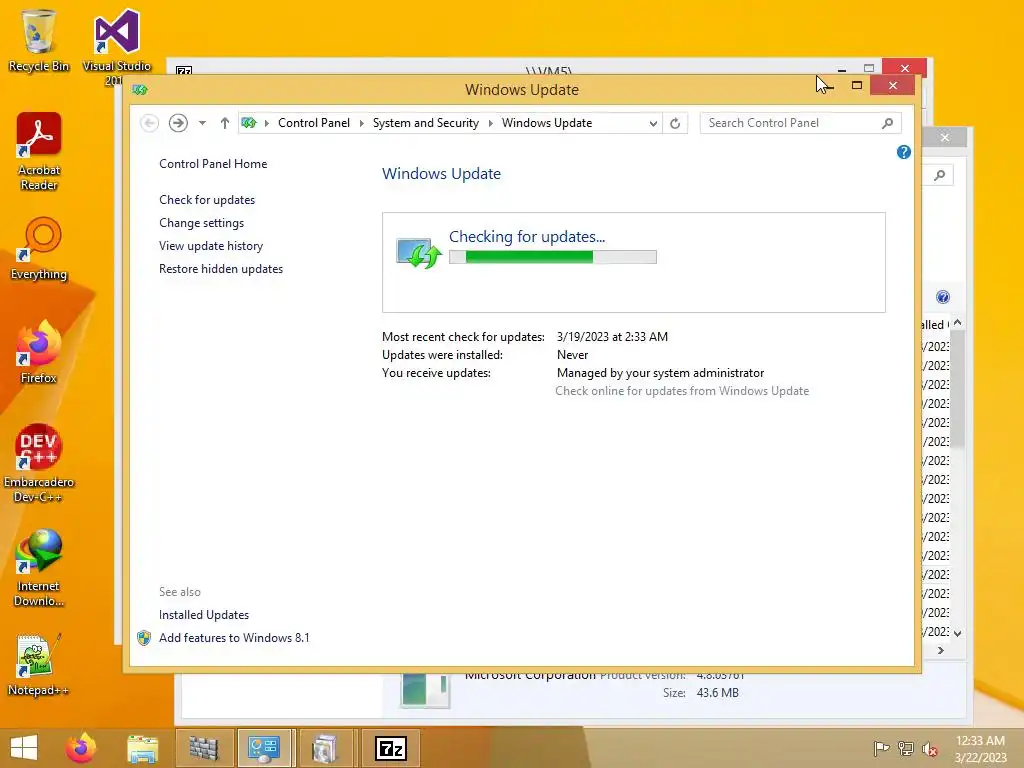Viewport: 1024px width, 768px height.
Task: Click the green checking progress bar
Action: coord(552,257)
